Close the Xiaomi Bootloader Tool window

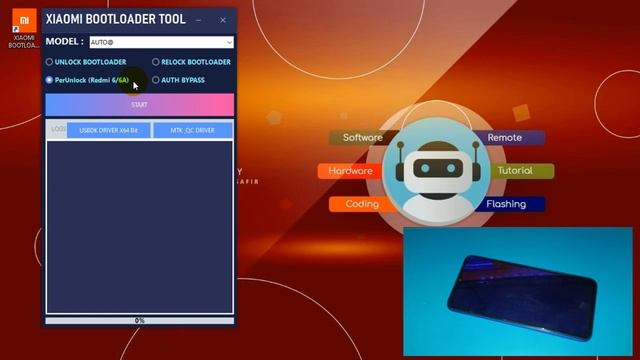pos(223,20)
